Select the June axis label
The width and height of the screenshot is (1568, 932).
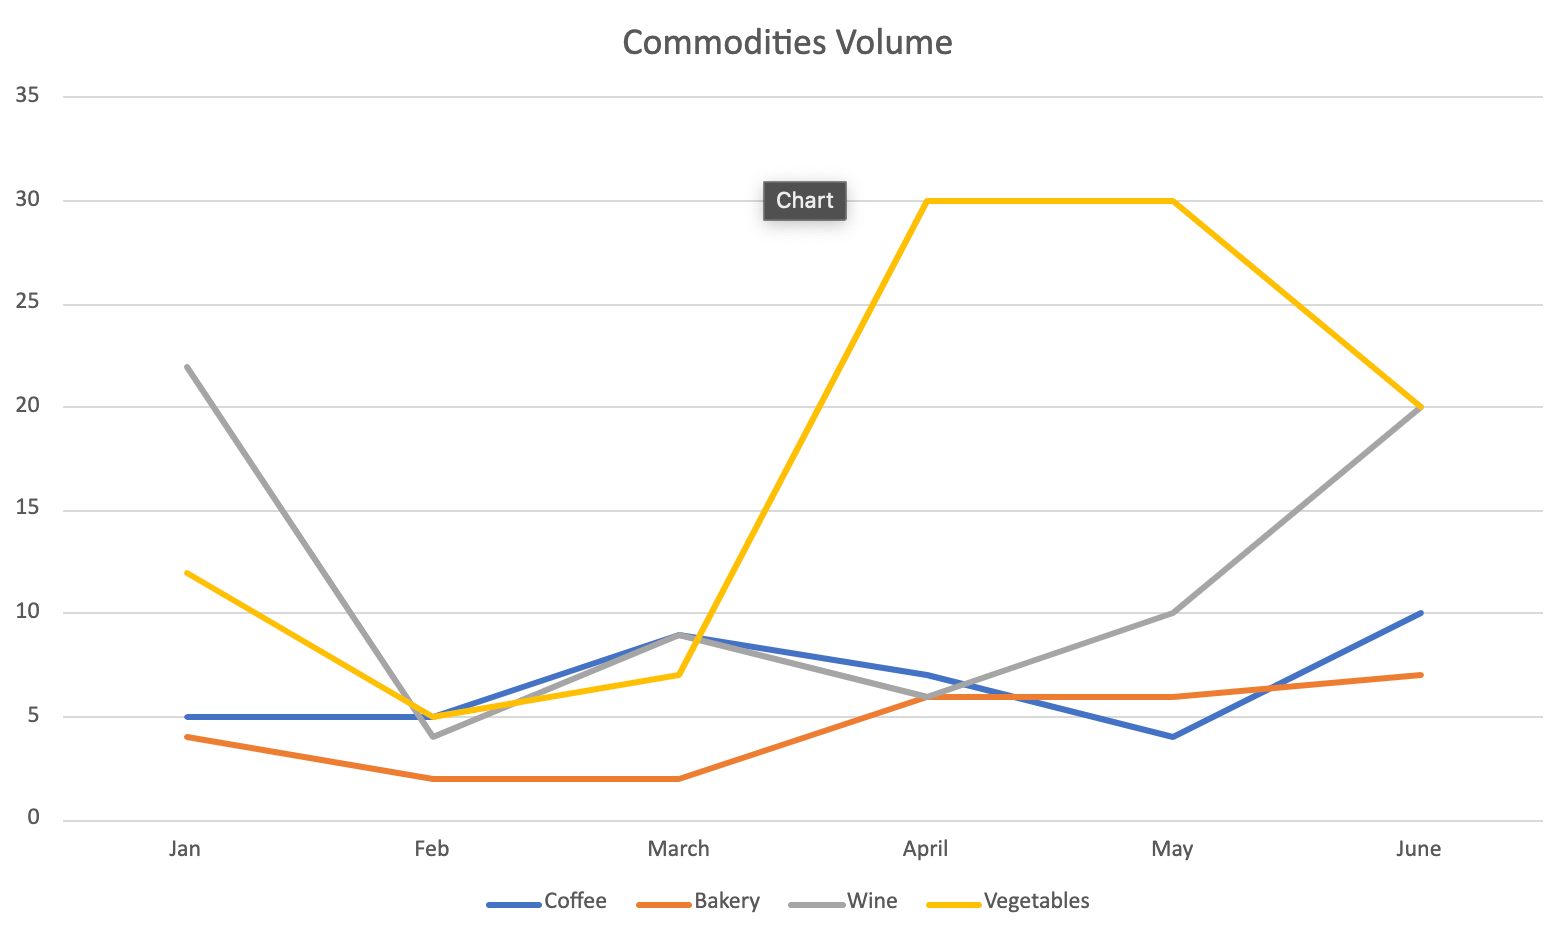(1419, 849)
